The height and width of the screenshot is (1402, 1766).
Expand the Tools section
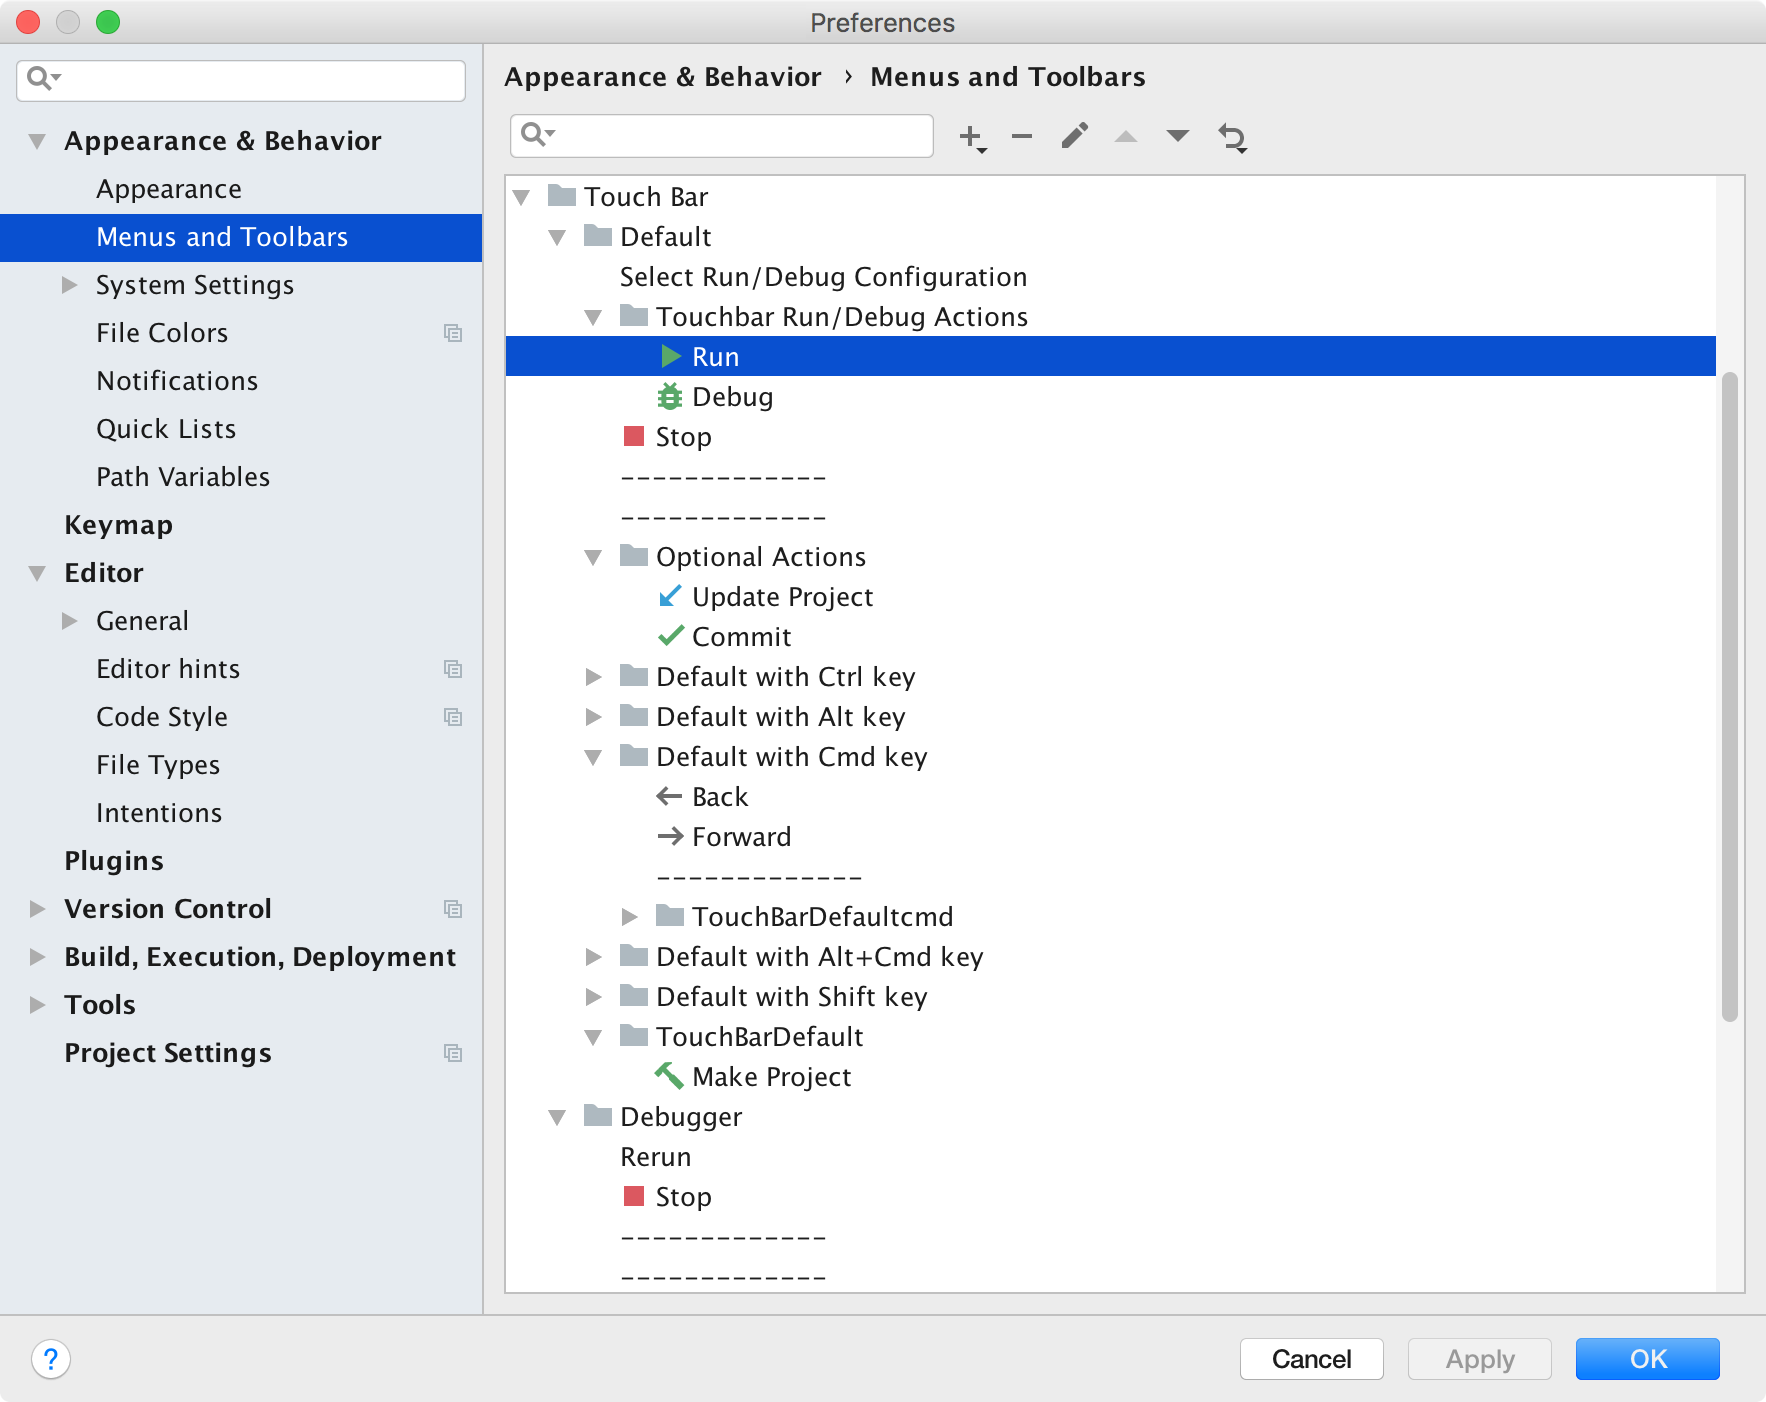click(x=37, y=1005)
